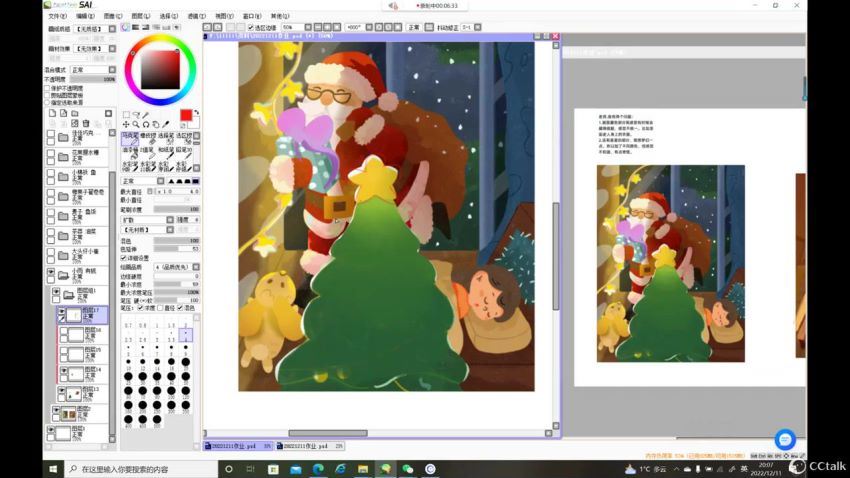Delete the selected layer trash icon
The height and width of the screenshot is (478, 850).
[86, 124]
